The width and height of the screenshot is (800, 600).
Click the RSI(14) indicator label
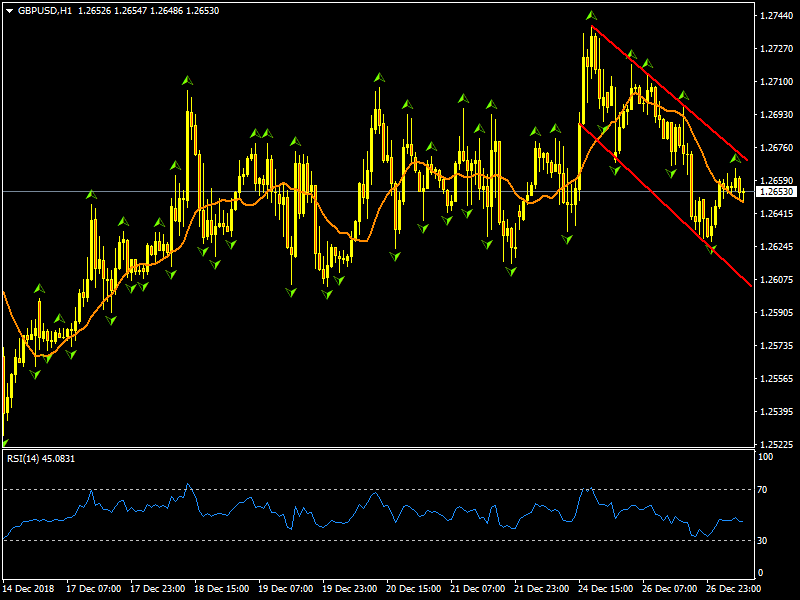[x=42, y=459]
